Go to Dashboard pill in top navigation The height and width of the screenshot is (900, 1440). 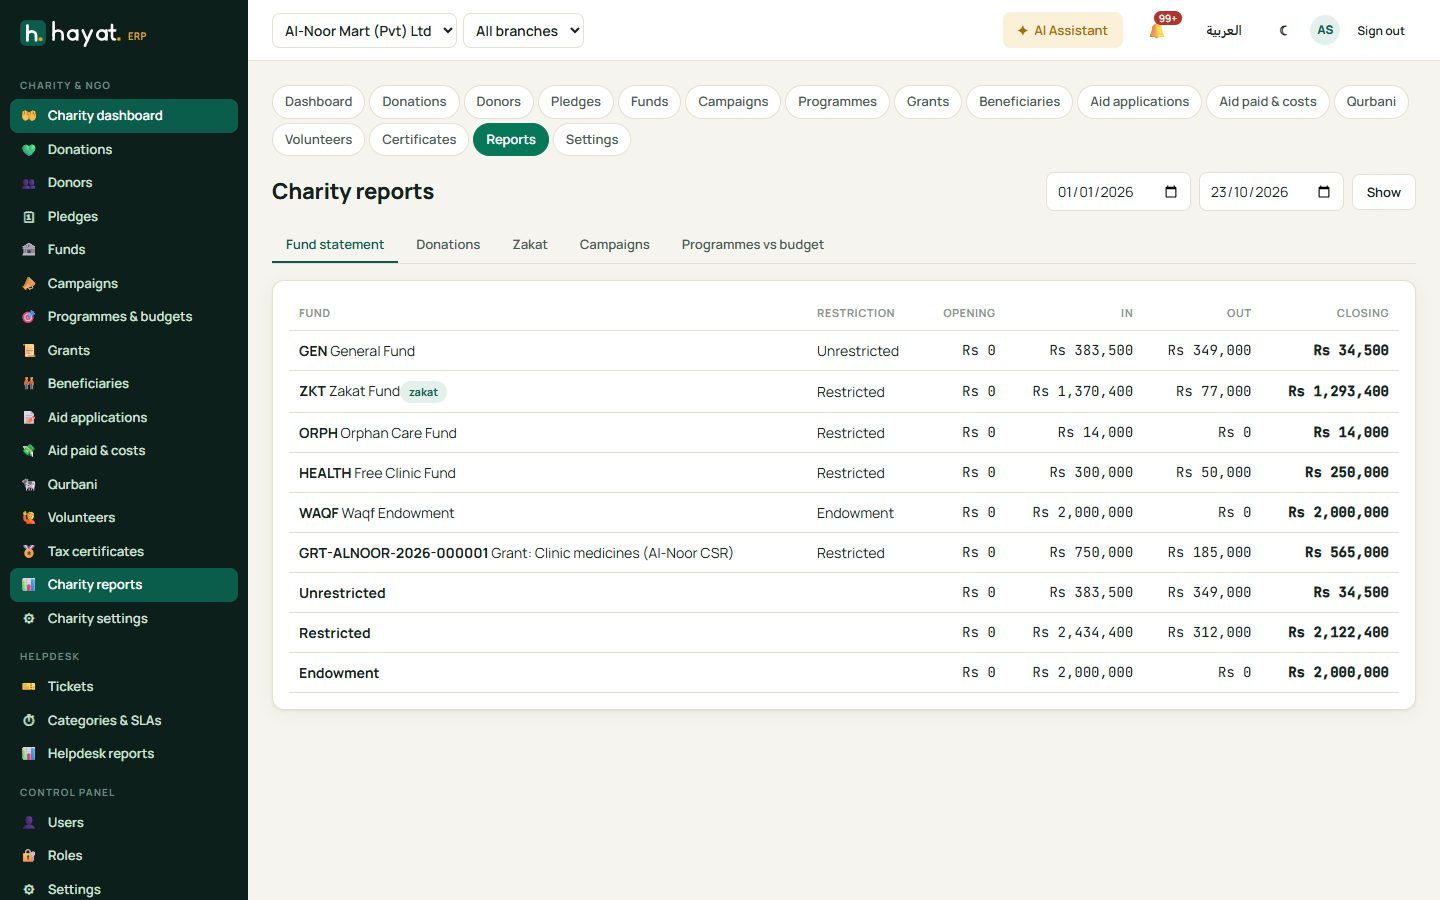[318, 102]
